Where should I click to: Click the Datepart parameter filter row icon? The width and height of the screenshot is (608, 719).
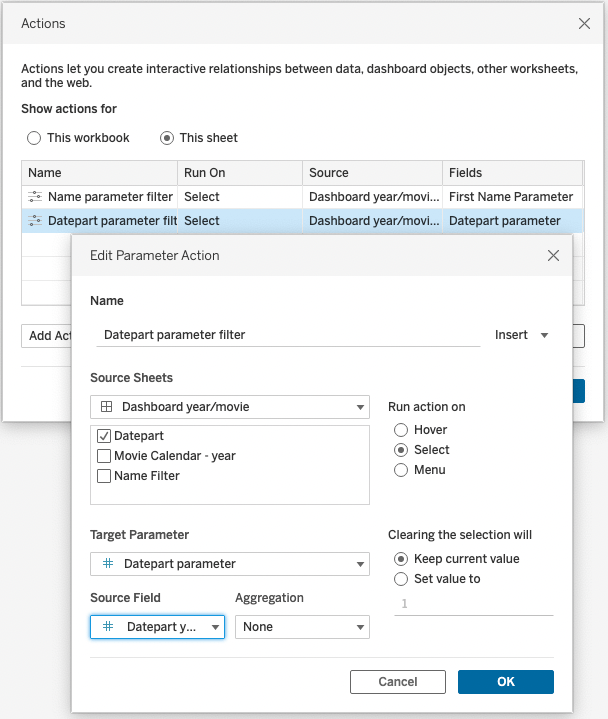tap(36, 221)
